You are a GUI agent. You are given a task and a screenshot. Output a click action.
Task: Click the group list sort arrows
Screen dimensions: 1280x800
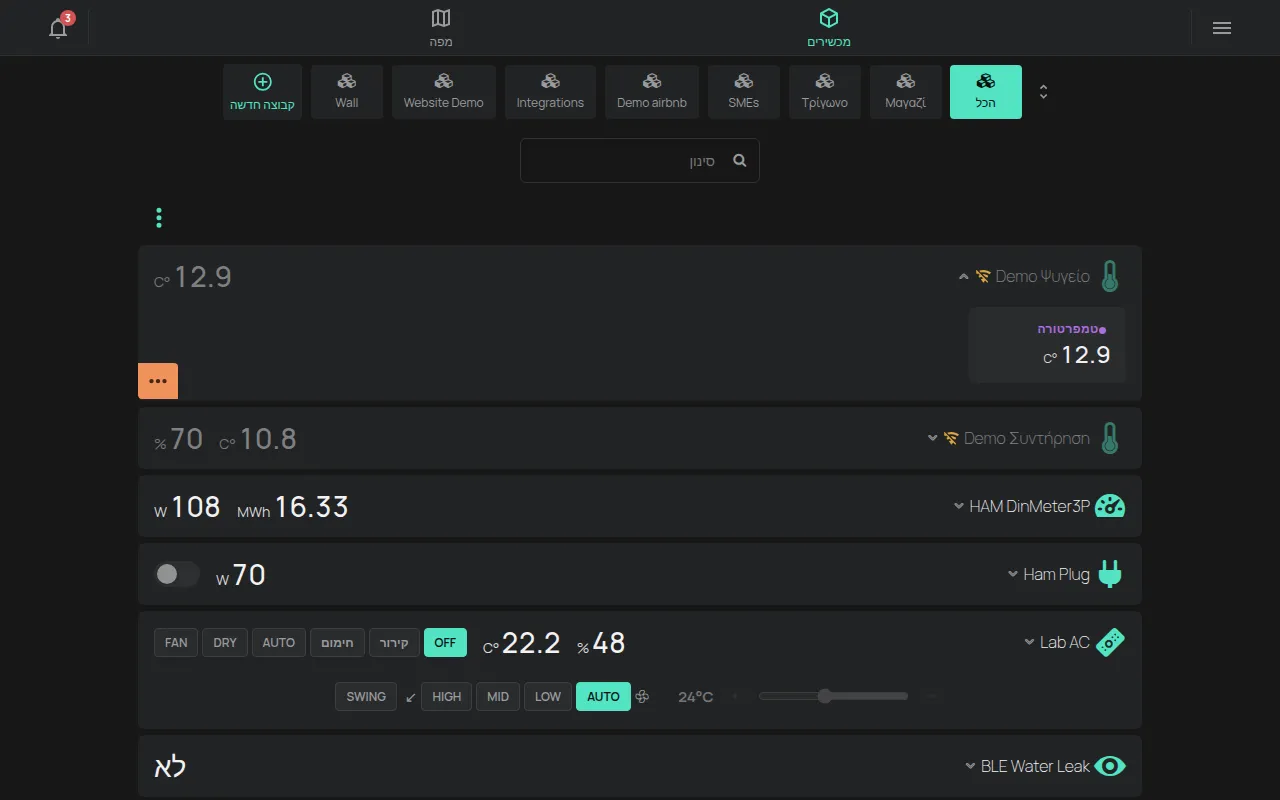tap(1043, 92)
